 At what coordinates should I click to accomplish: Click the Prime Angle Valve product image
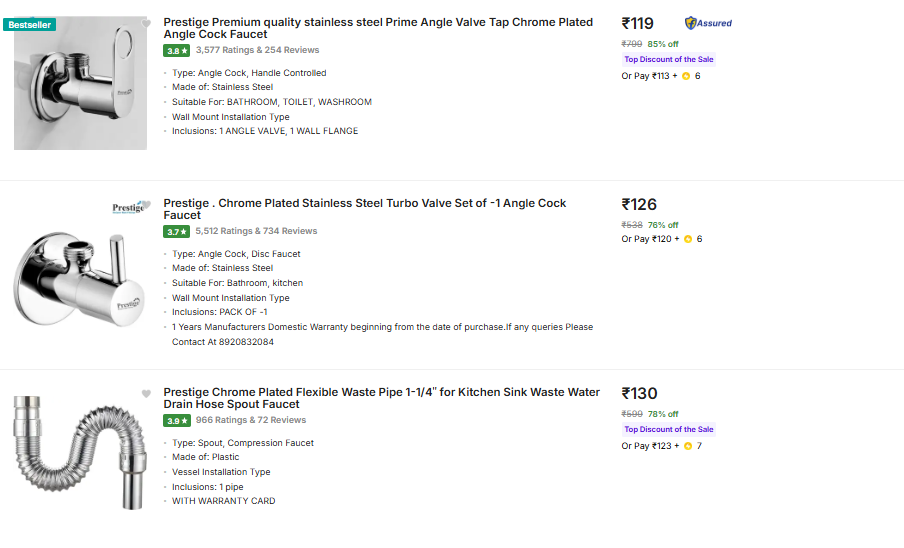coord(80,85)
